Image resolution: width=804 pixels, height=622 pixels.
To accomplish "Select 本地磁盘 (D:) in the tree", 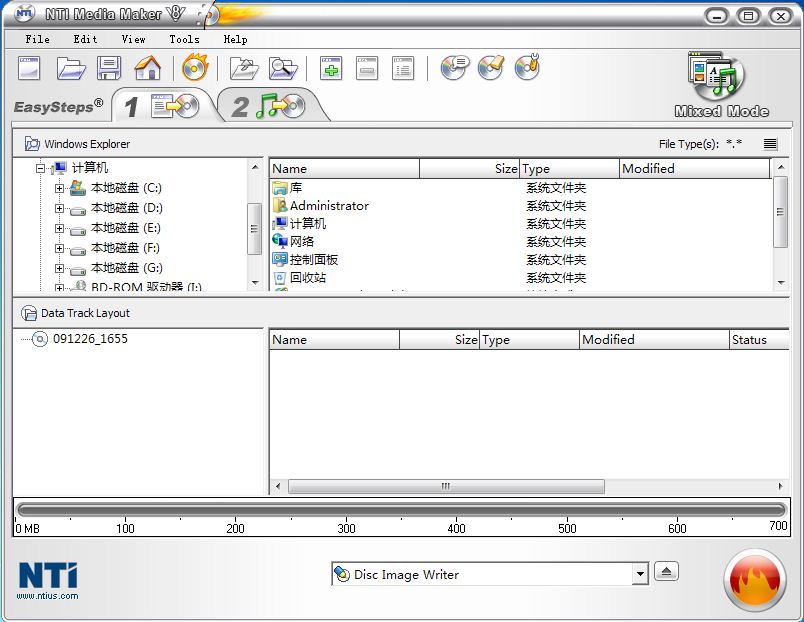I will 127,208.
